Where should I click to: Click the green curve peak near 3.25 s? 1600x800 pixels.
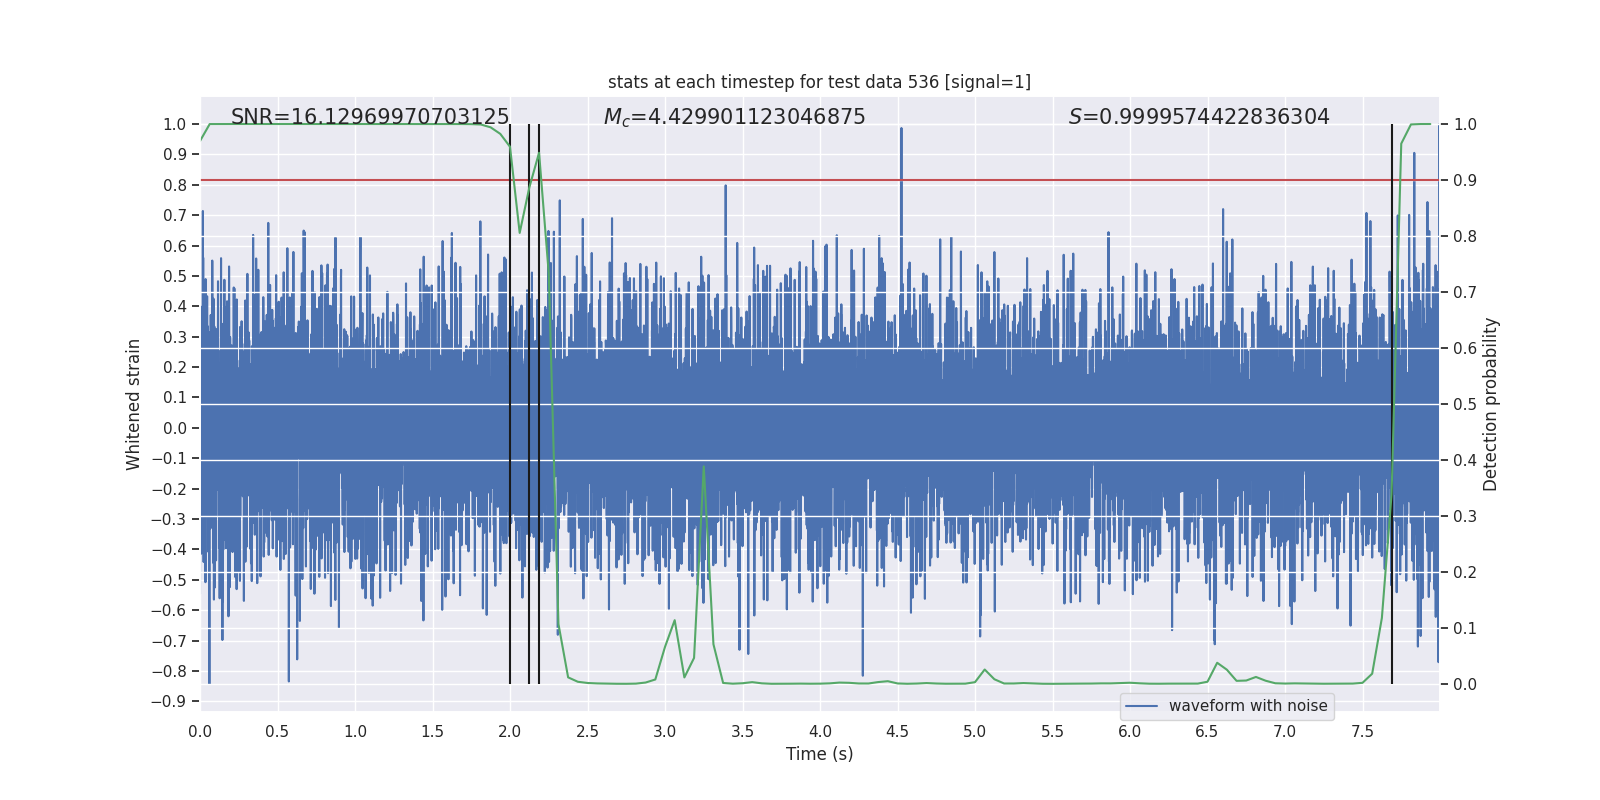click(704, 467)
